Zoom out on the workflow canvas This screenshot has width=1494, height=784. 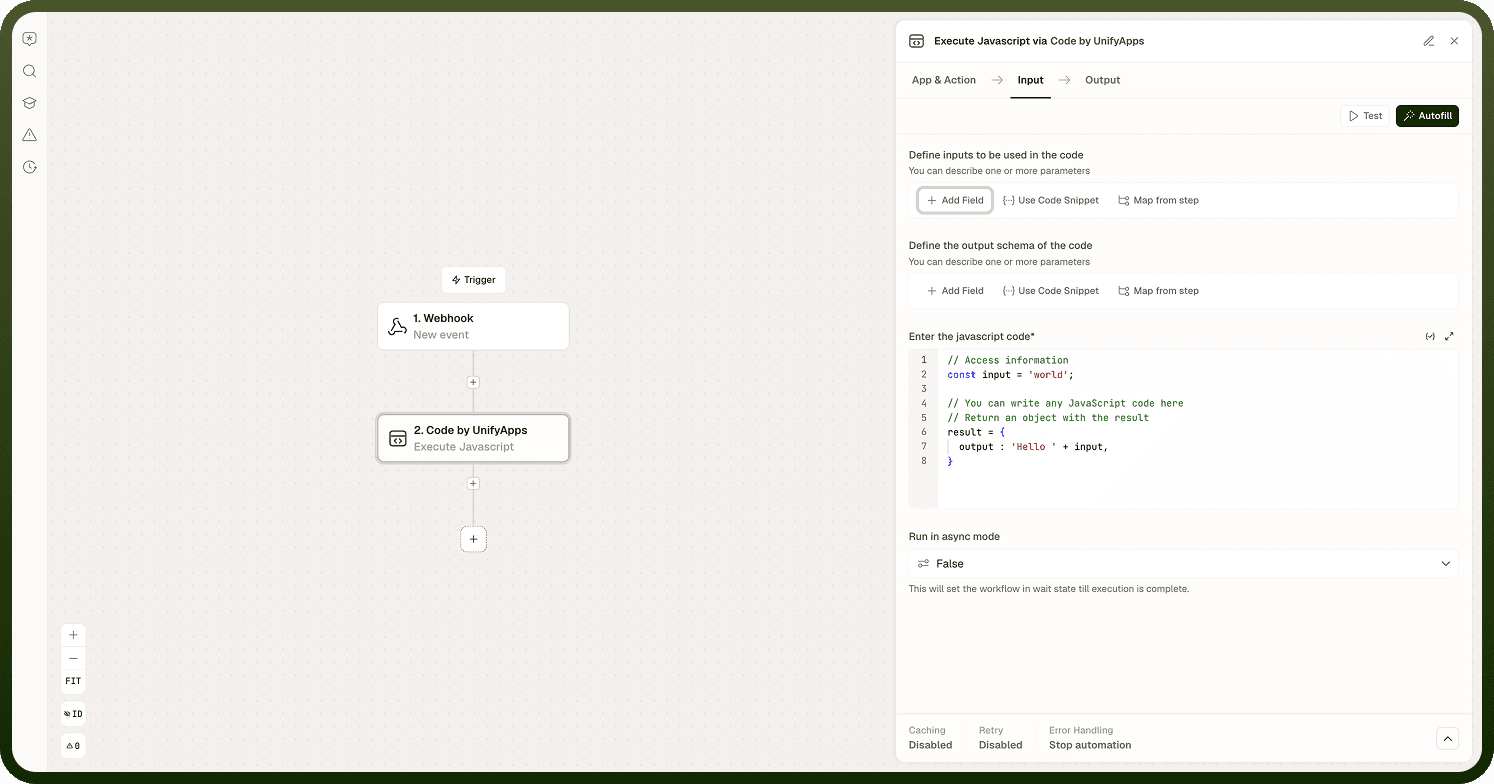point(73,658)
